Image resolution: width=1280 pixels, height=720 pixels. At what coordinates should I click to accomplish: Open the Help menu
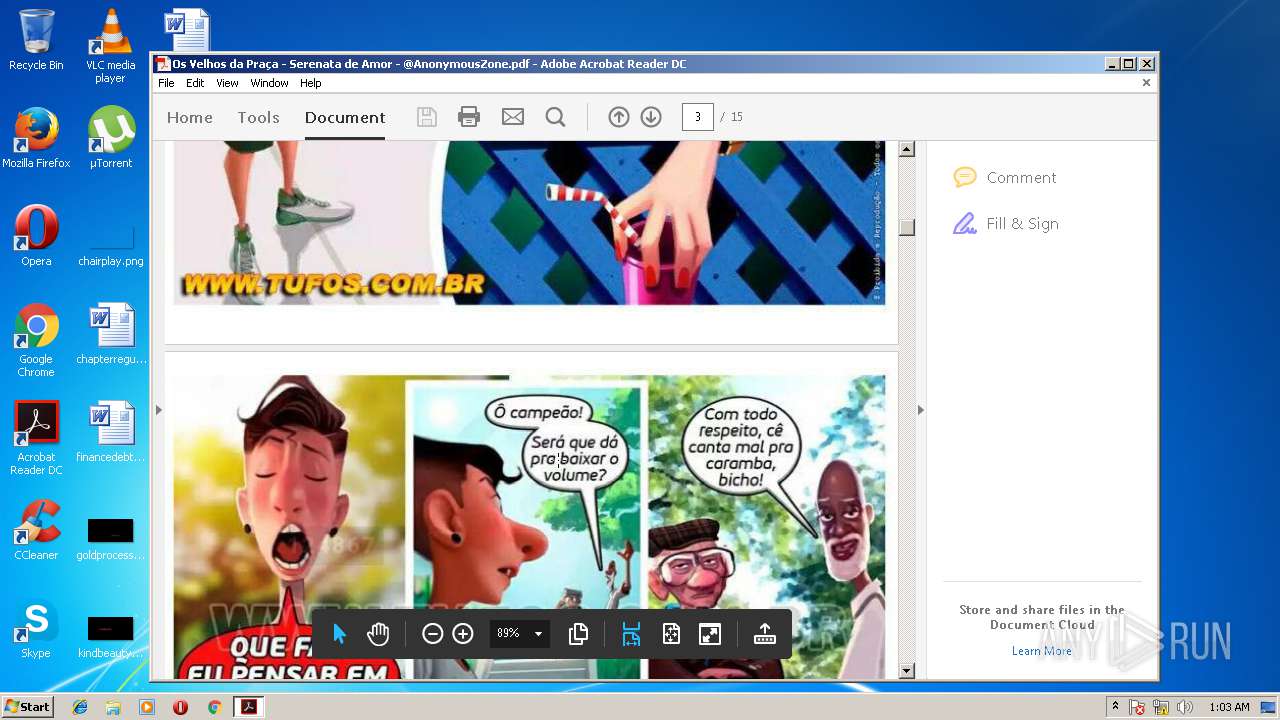click(311, 84)
